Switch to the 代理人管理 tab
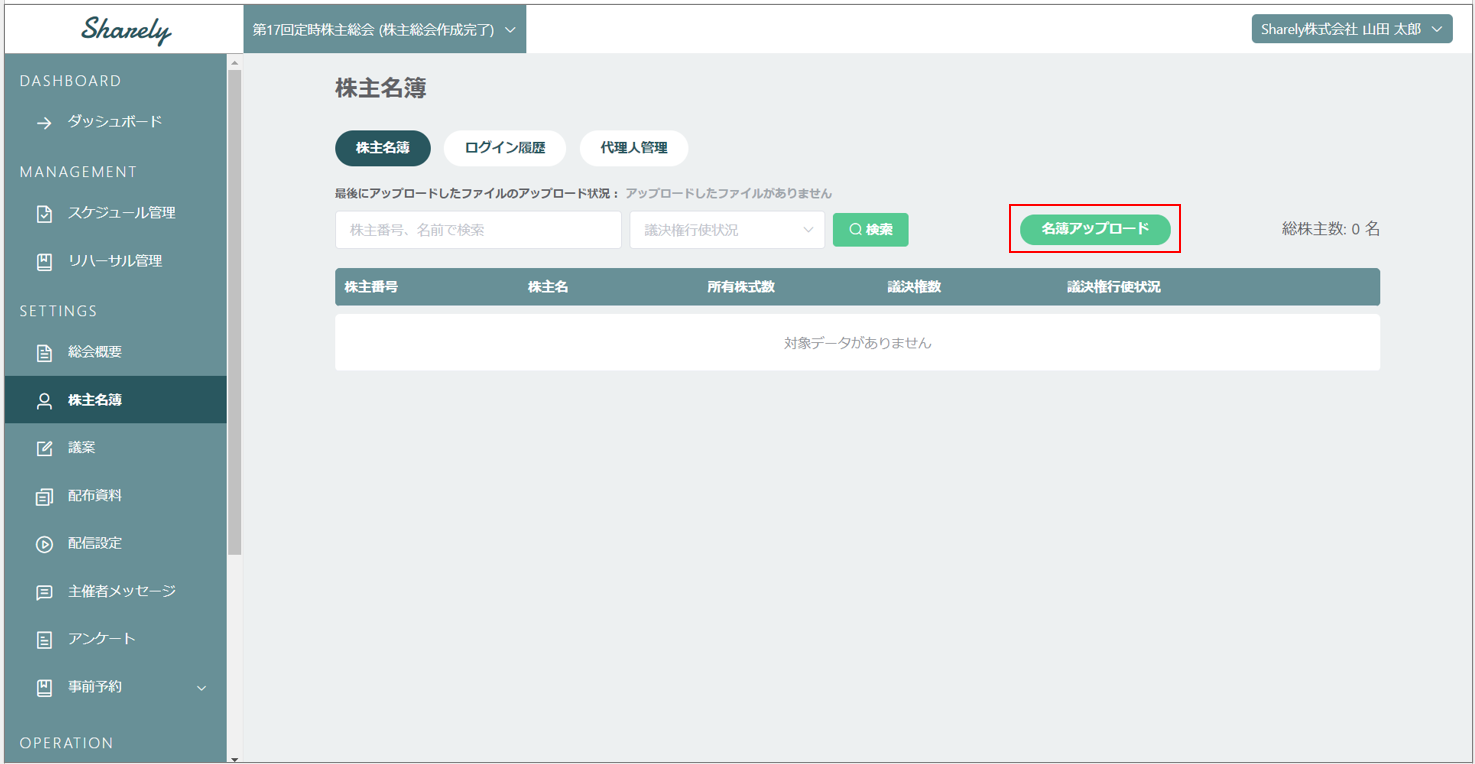The width and height of the screenshot is (1475, 764). click(x=634, y=148)
